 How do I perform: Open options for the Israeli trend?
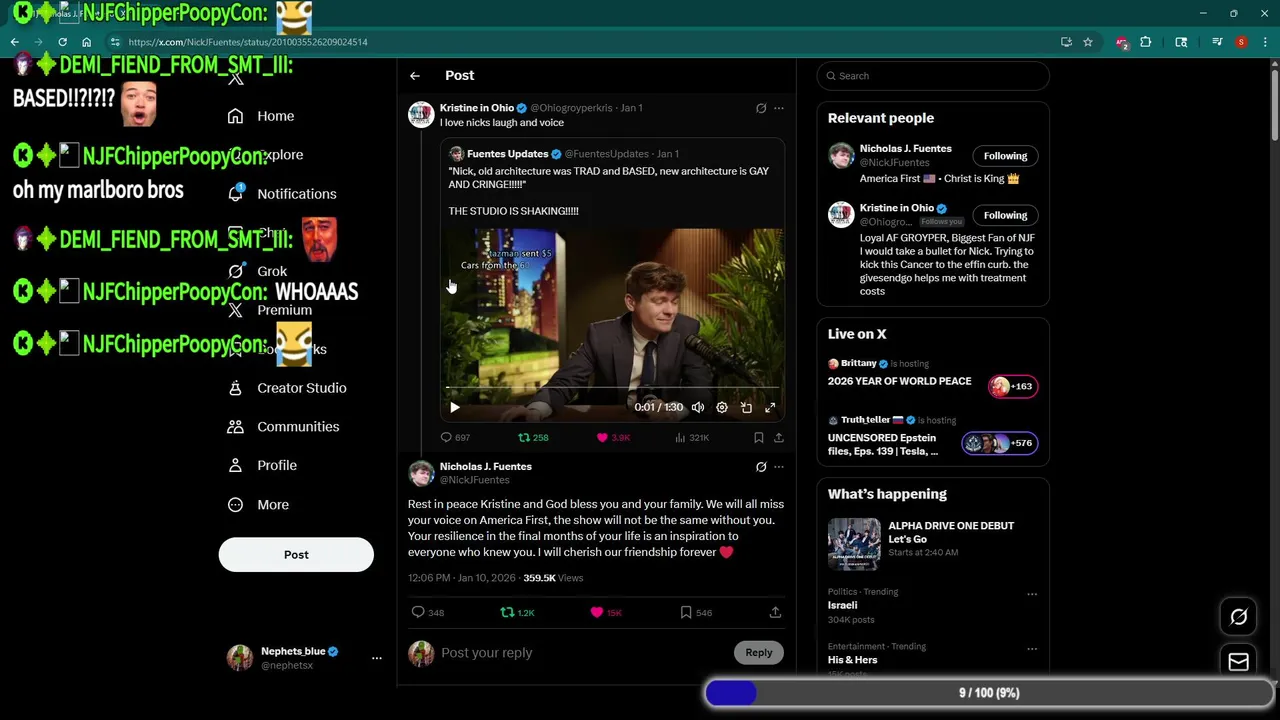pos(1032,594)
